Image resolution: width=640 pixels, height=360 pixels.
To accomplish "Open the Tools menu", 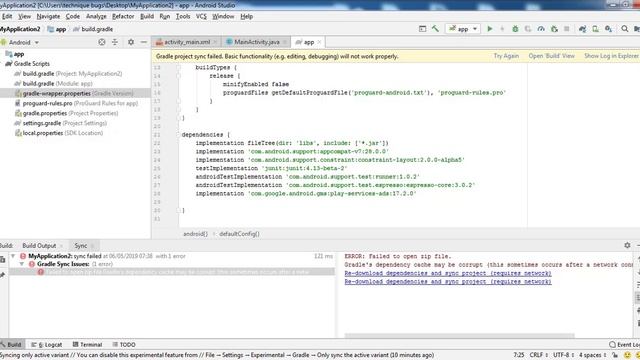I will 183,16.
